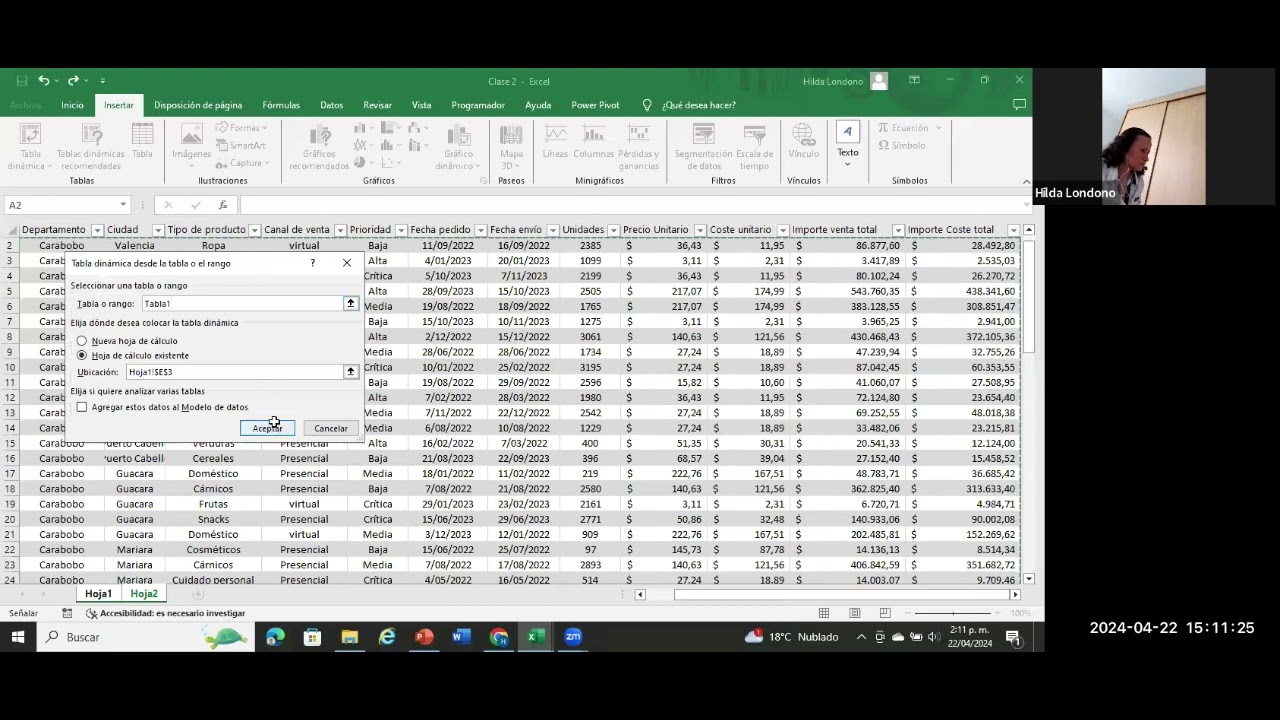Image resolution: width=1280 pixels, height=720 pixels.
Task: Open the Disposición de página tab
Action: point(198,105)
